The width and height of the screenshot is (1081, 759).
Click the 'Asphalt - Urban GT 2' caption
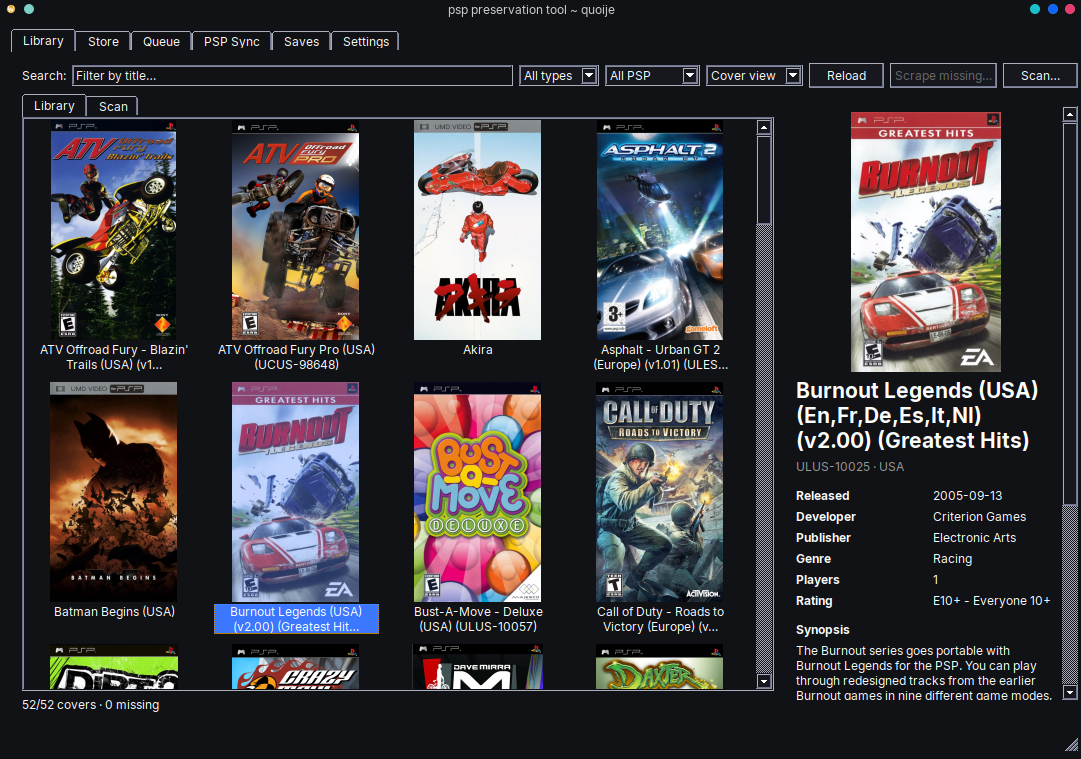(x=660, y=357)
